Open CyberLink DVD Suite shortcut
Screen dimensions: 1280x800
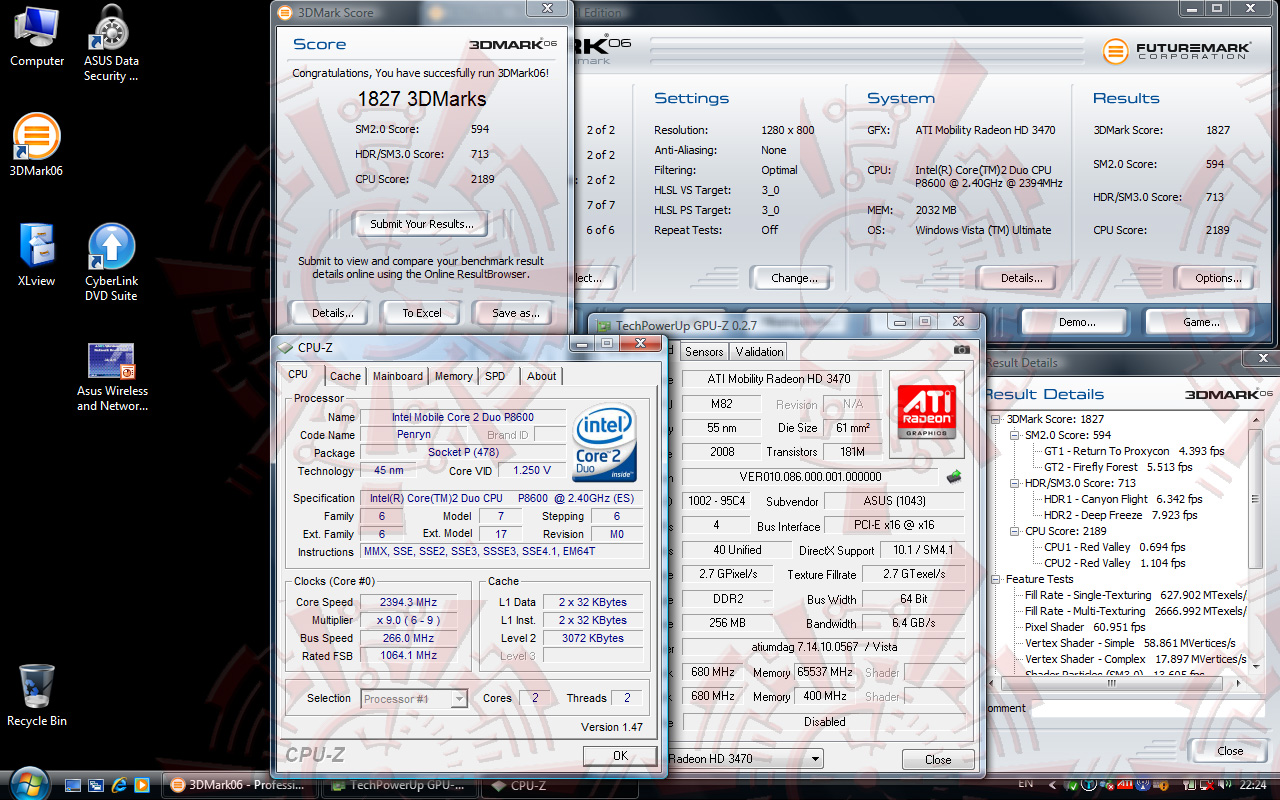click(x=111, y=262)
